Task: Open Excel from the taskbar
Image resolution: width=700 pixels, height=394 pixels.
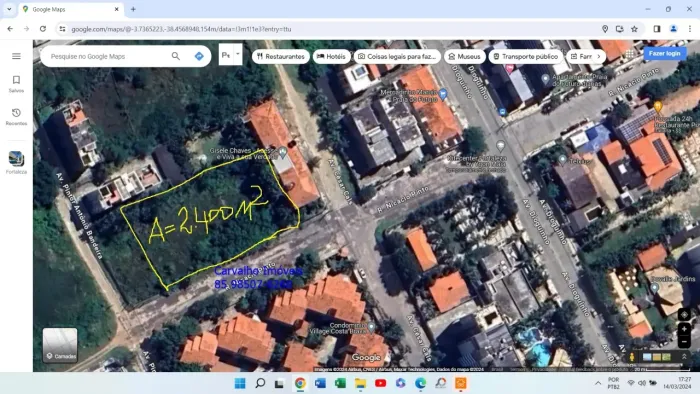Action: 340,383
